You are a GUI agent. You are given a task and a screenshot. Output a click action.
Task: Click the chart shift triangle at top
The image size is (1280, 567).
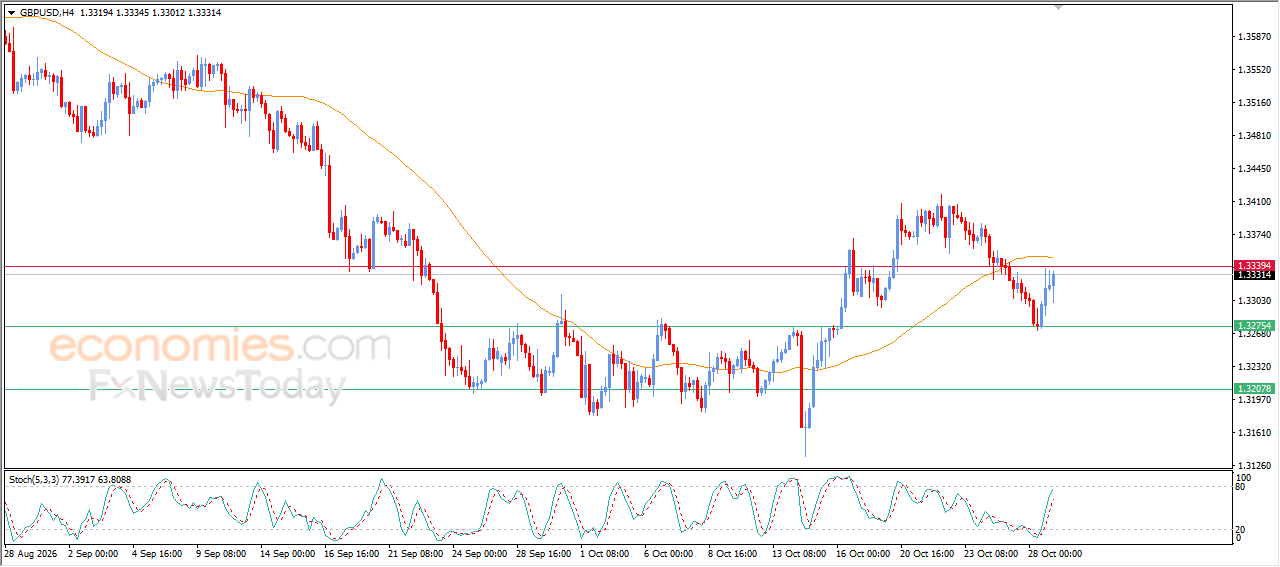[x=1060, y=7]
